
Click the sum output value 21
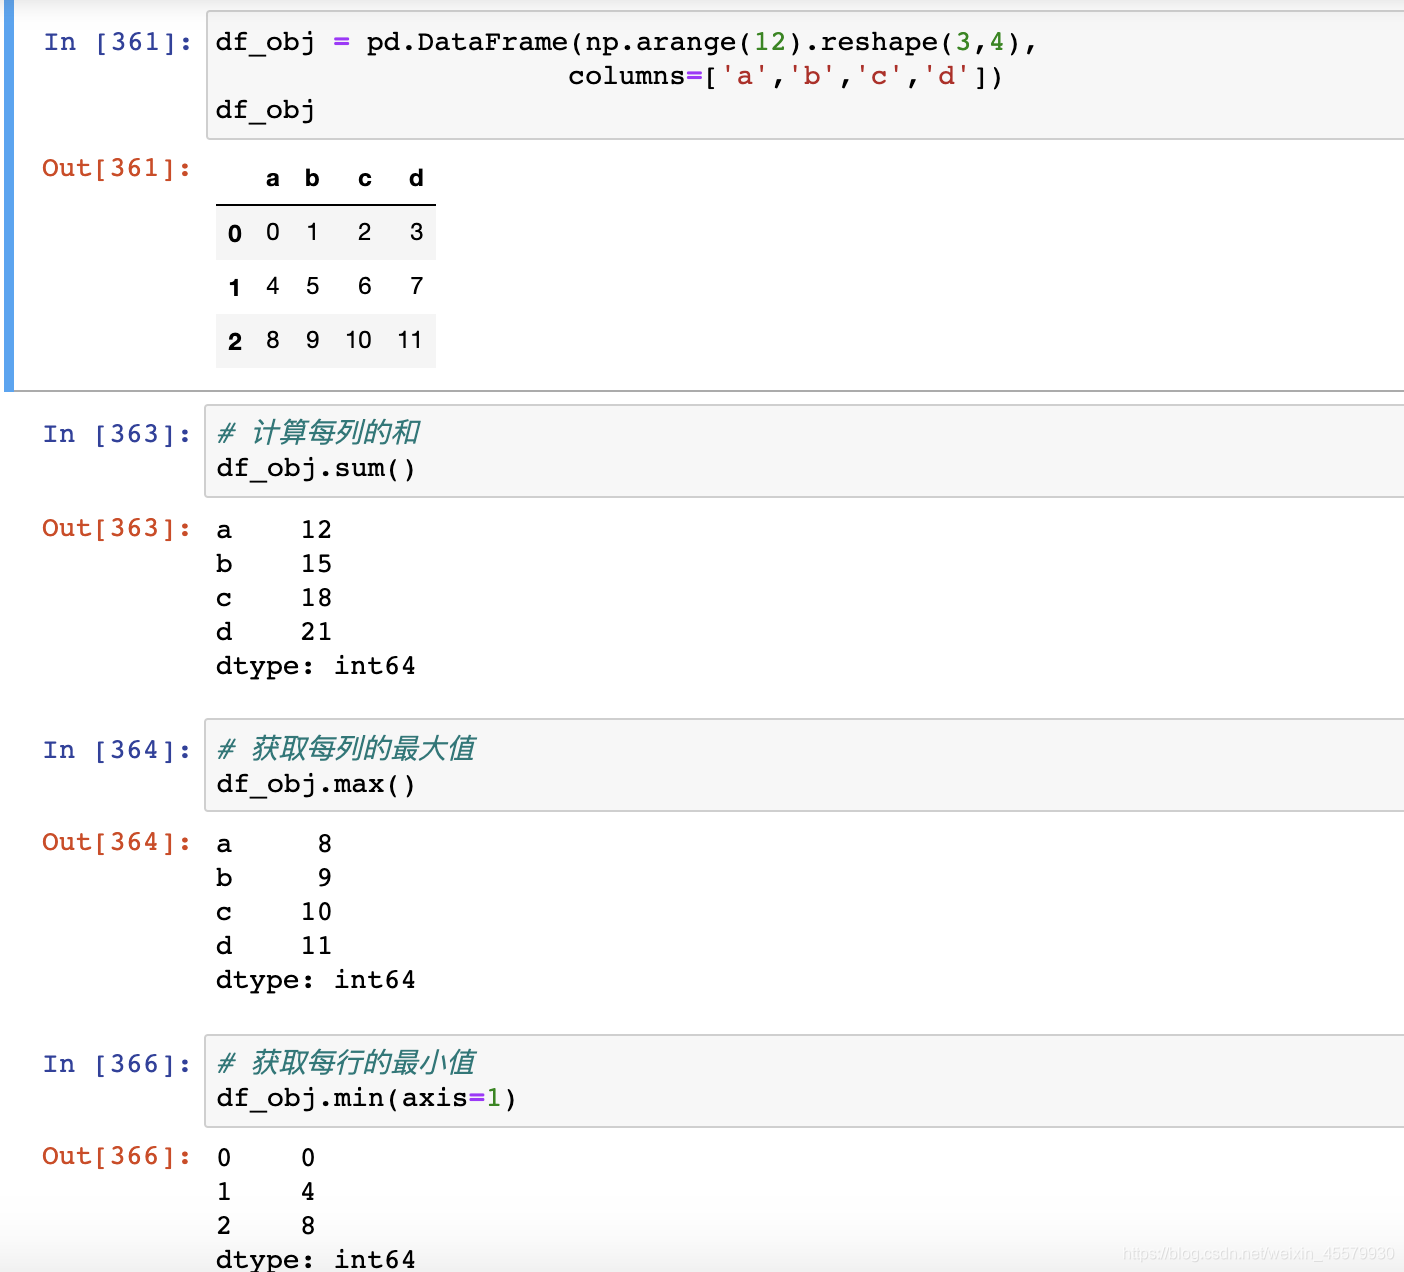point(316,632)
